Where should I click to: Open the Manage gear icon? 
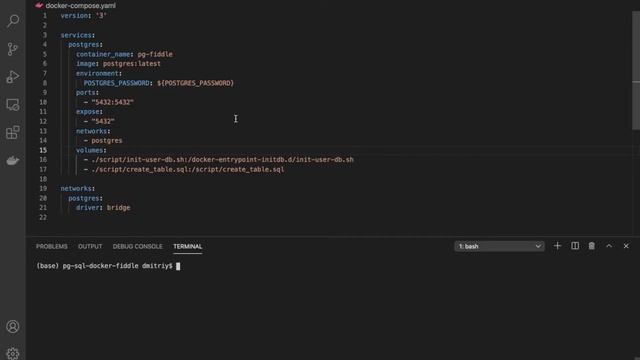13,353
